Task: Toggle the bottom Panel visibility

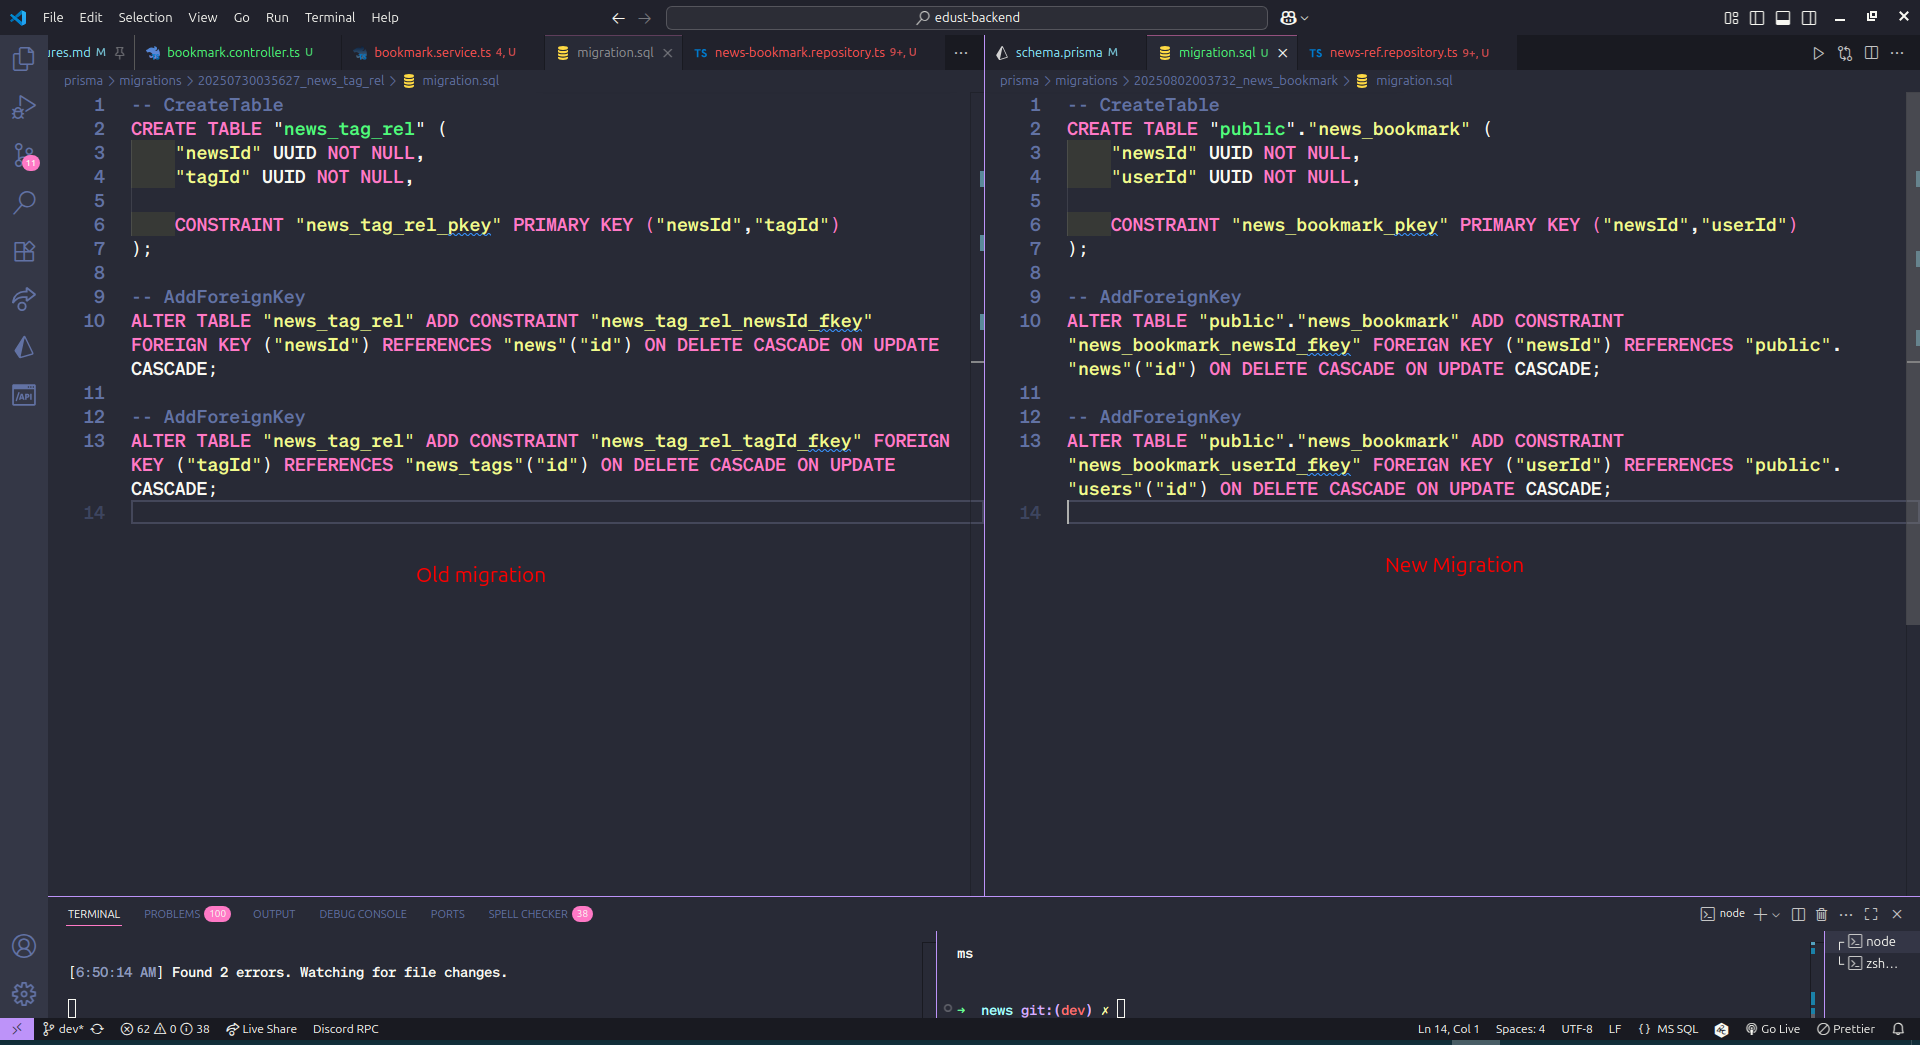Action: pyautogui.click(x=1783, y=18)
